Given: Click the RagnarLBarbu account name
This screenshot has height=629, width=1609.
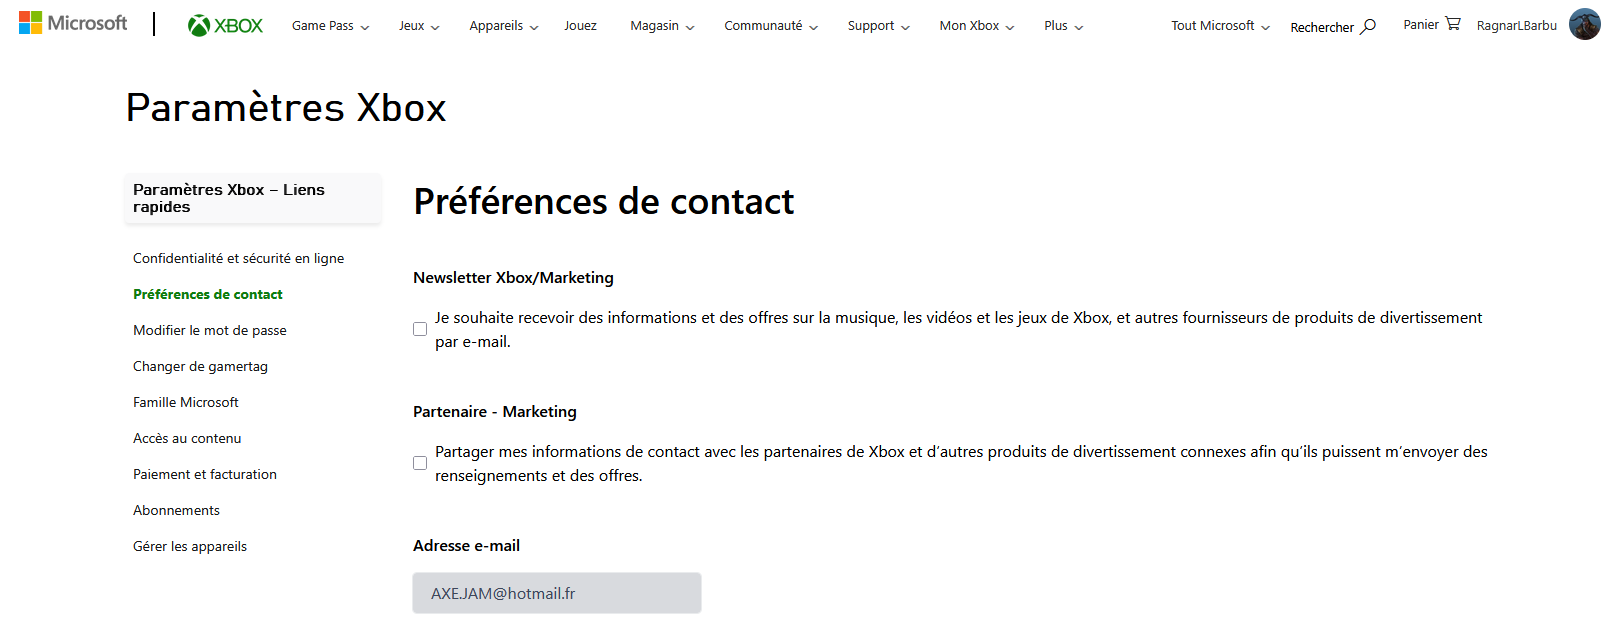Looking at the screenshot, I should pos(1517,25).
